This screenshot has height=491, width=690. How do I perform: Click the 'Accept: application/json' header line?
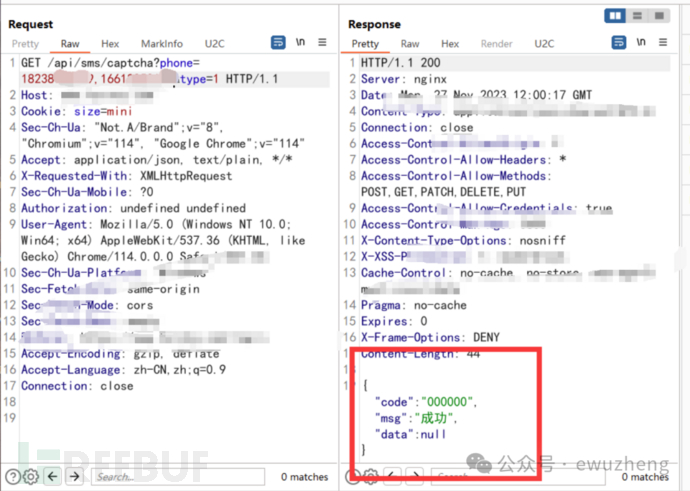pos(157,160)
